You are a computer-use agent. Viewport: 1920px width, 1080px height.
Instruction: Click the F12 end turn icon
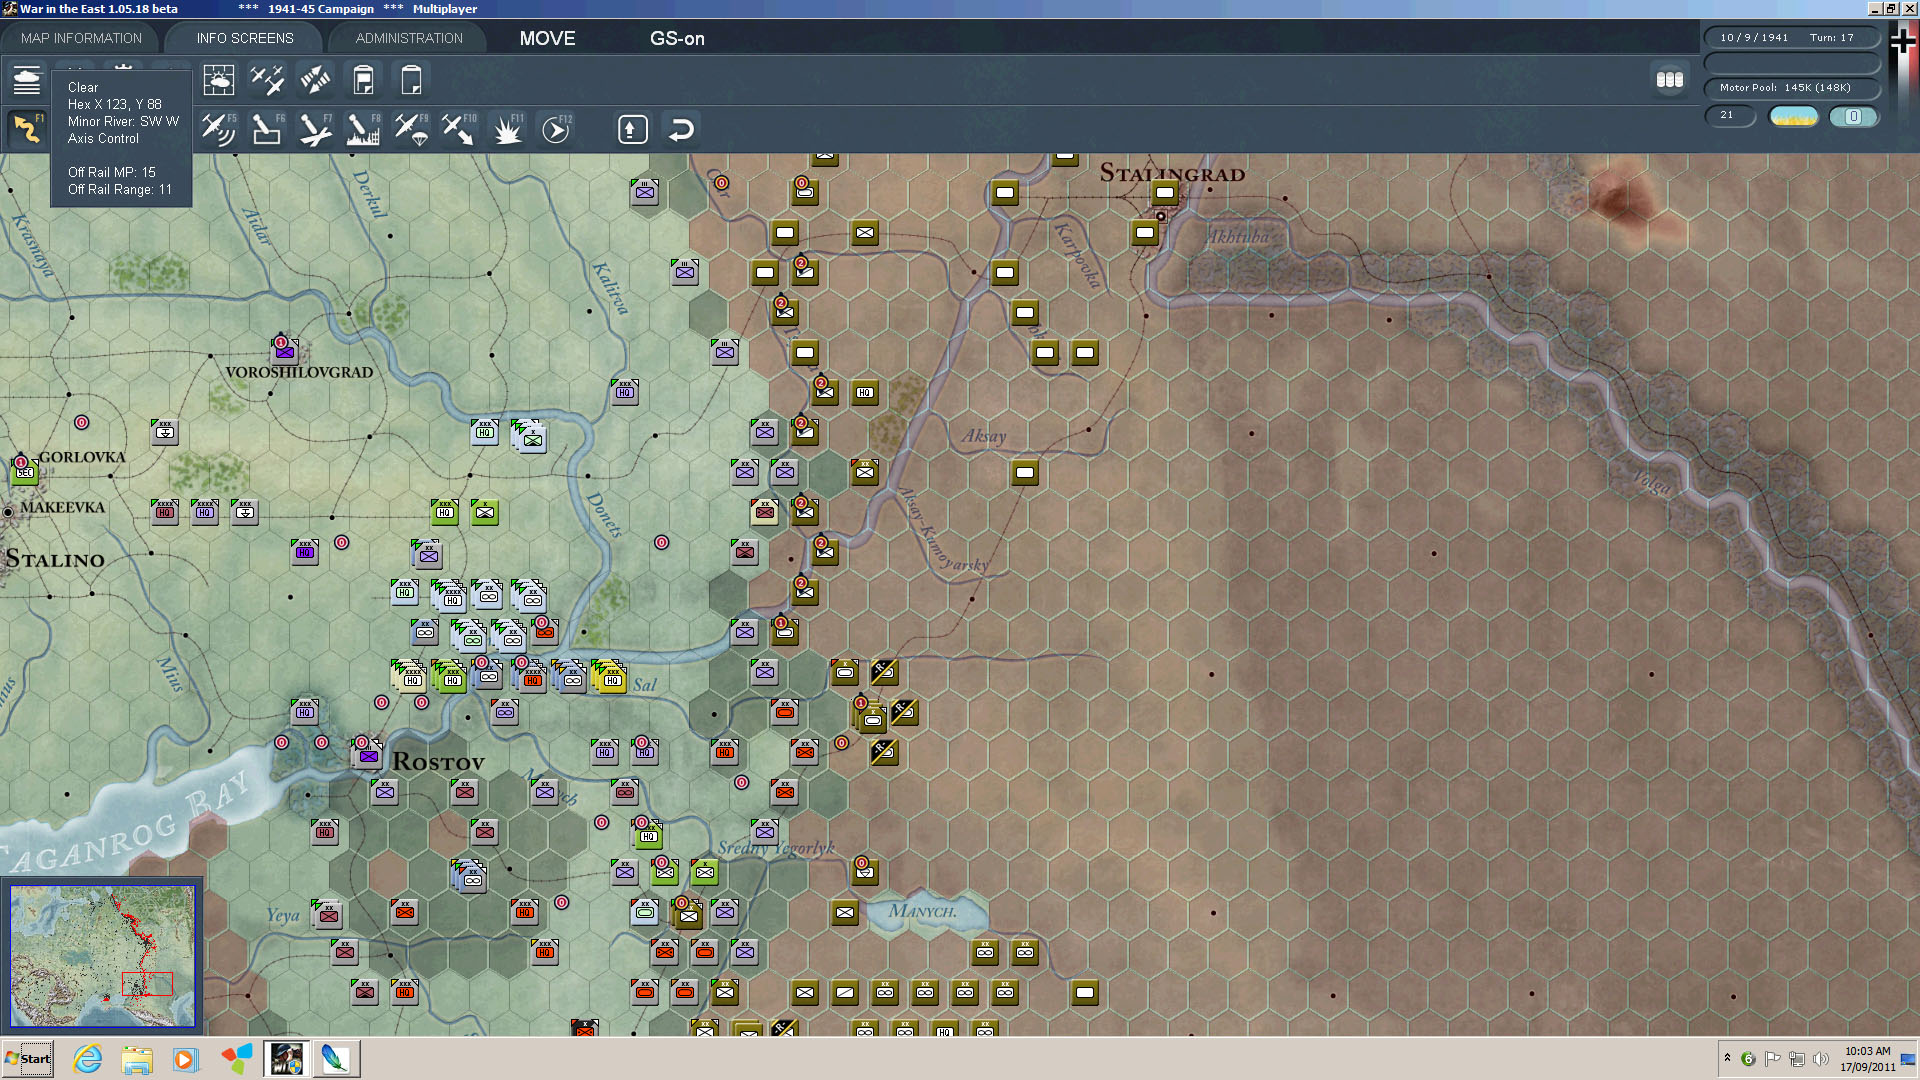(x=556, y=129)
